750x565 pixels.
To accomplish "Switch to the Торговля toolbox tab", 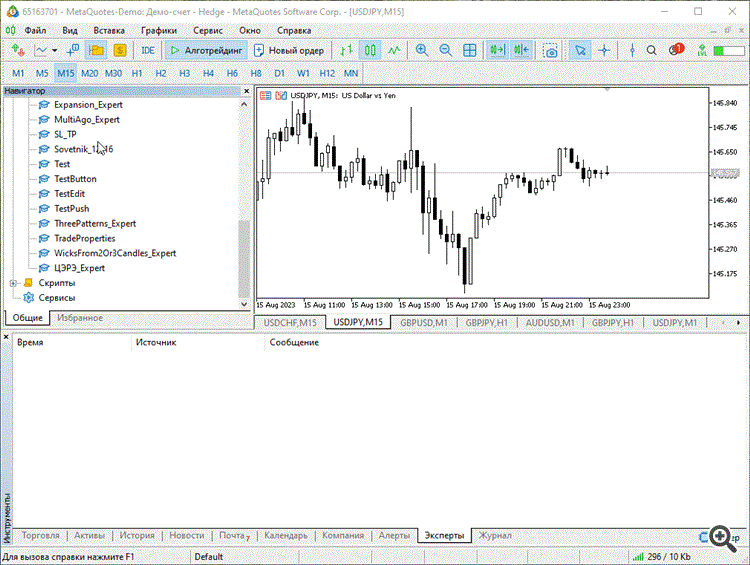I will click(x=41, y=536).
